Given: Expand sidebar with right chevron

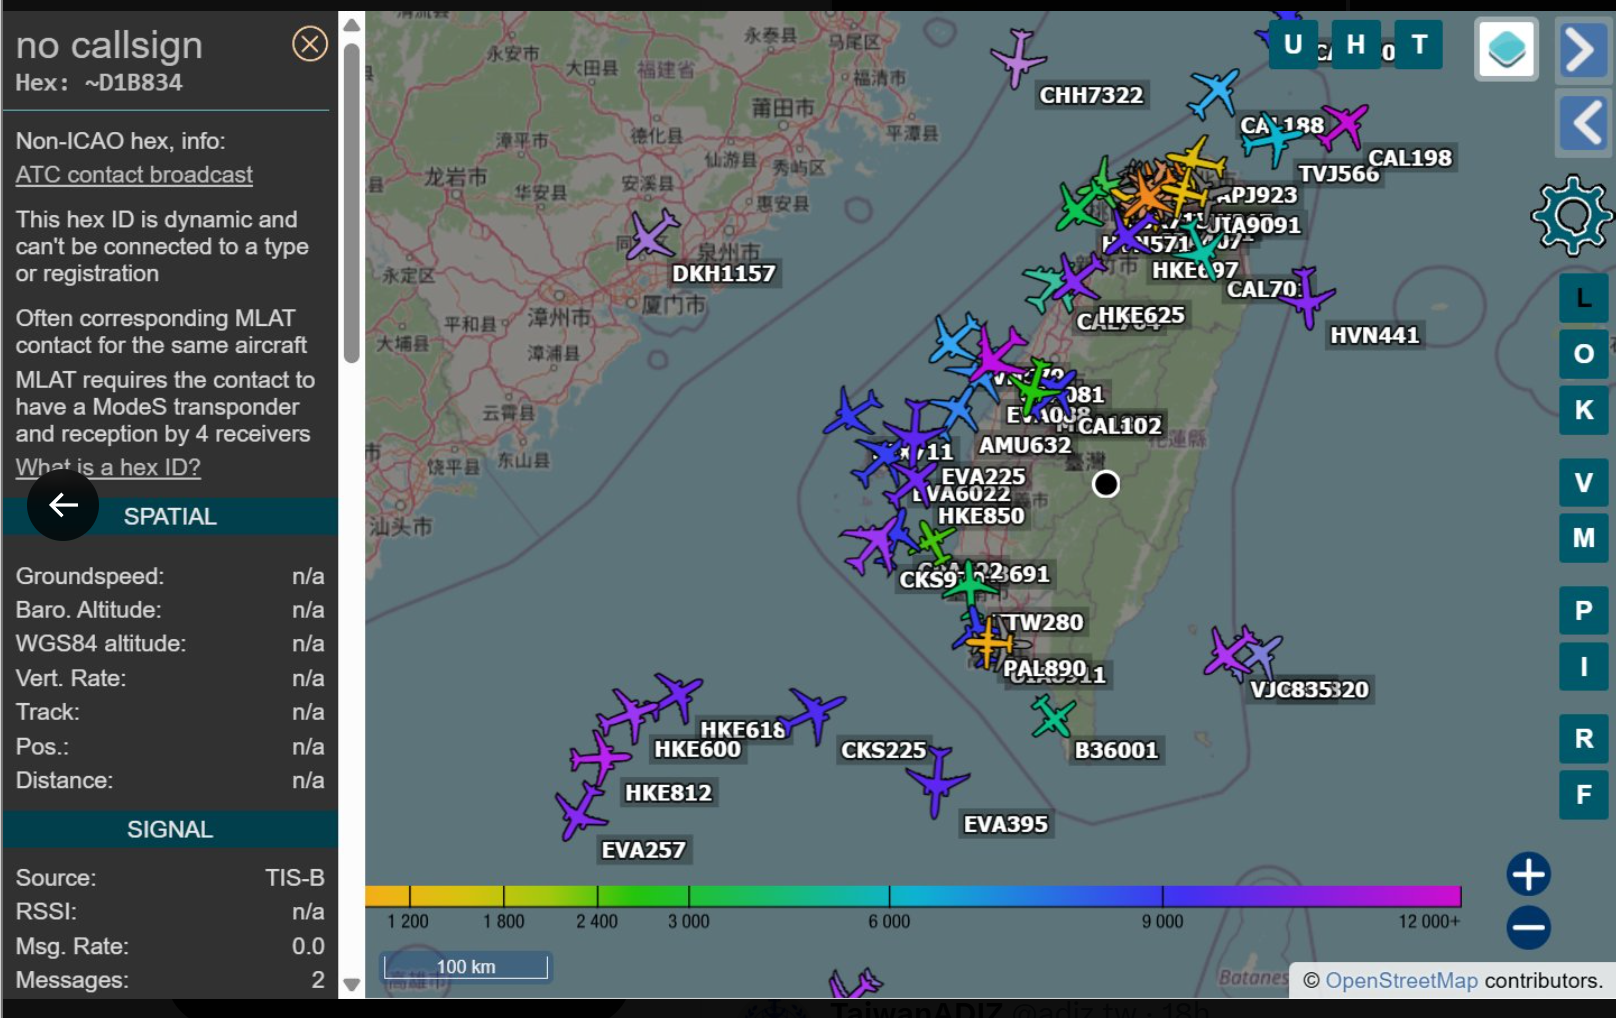Looking at the screenshot, I should point(1582,49).
